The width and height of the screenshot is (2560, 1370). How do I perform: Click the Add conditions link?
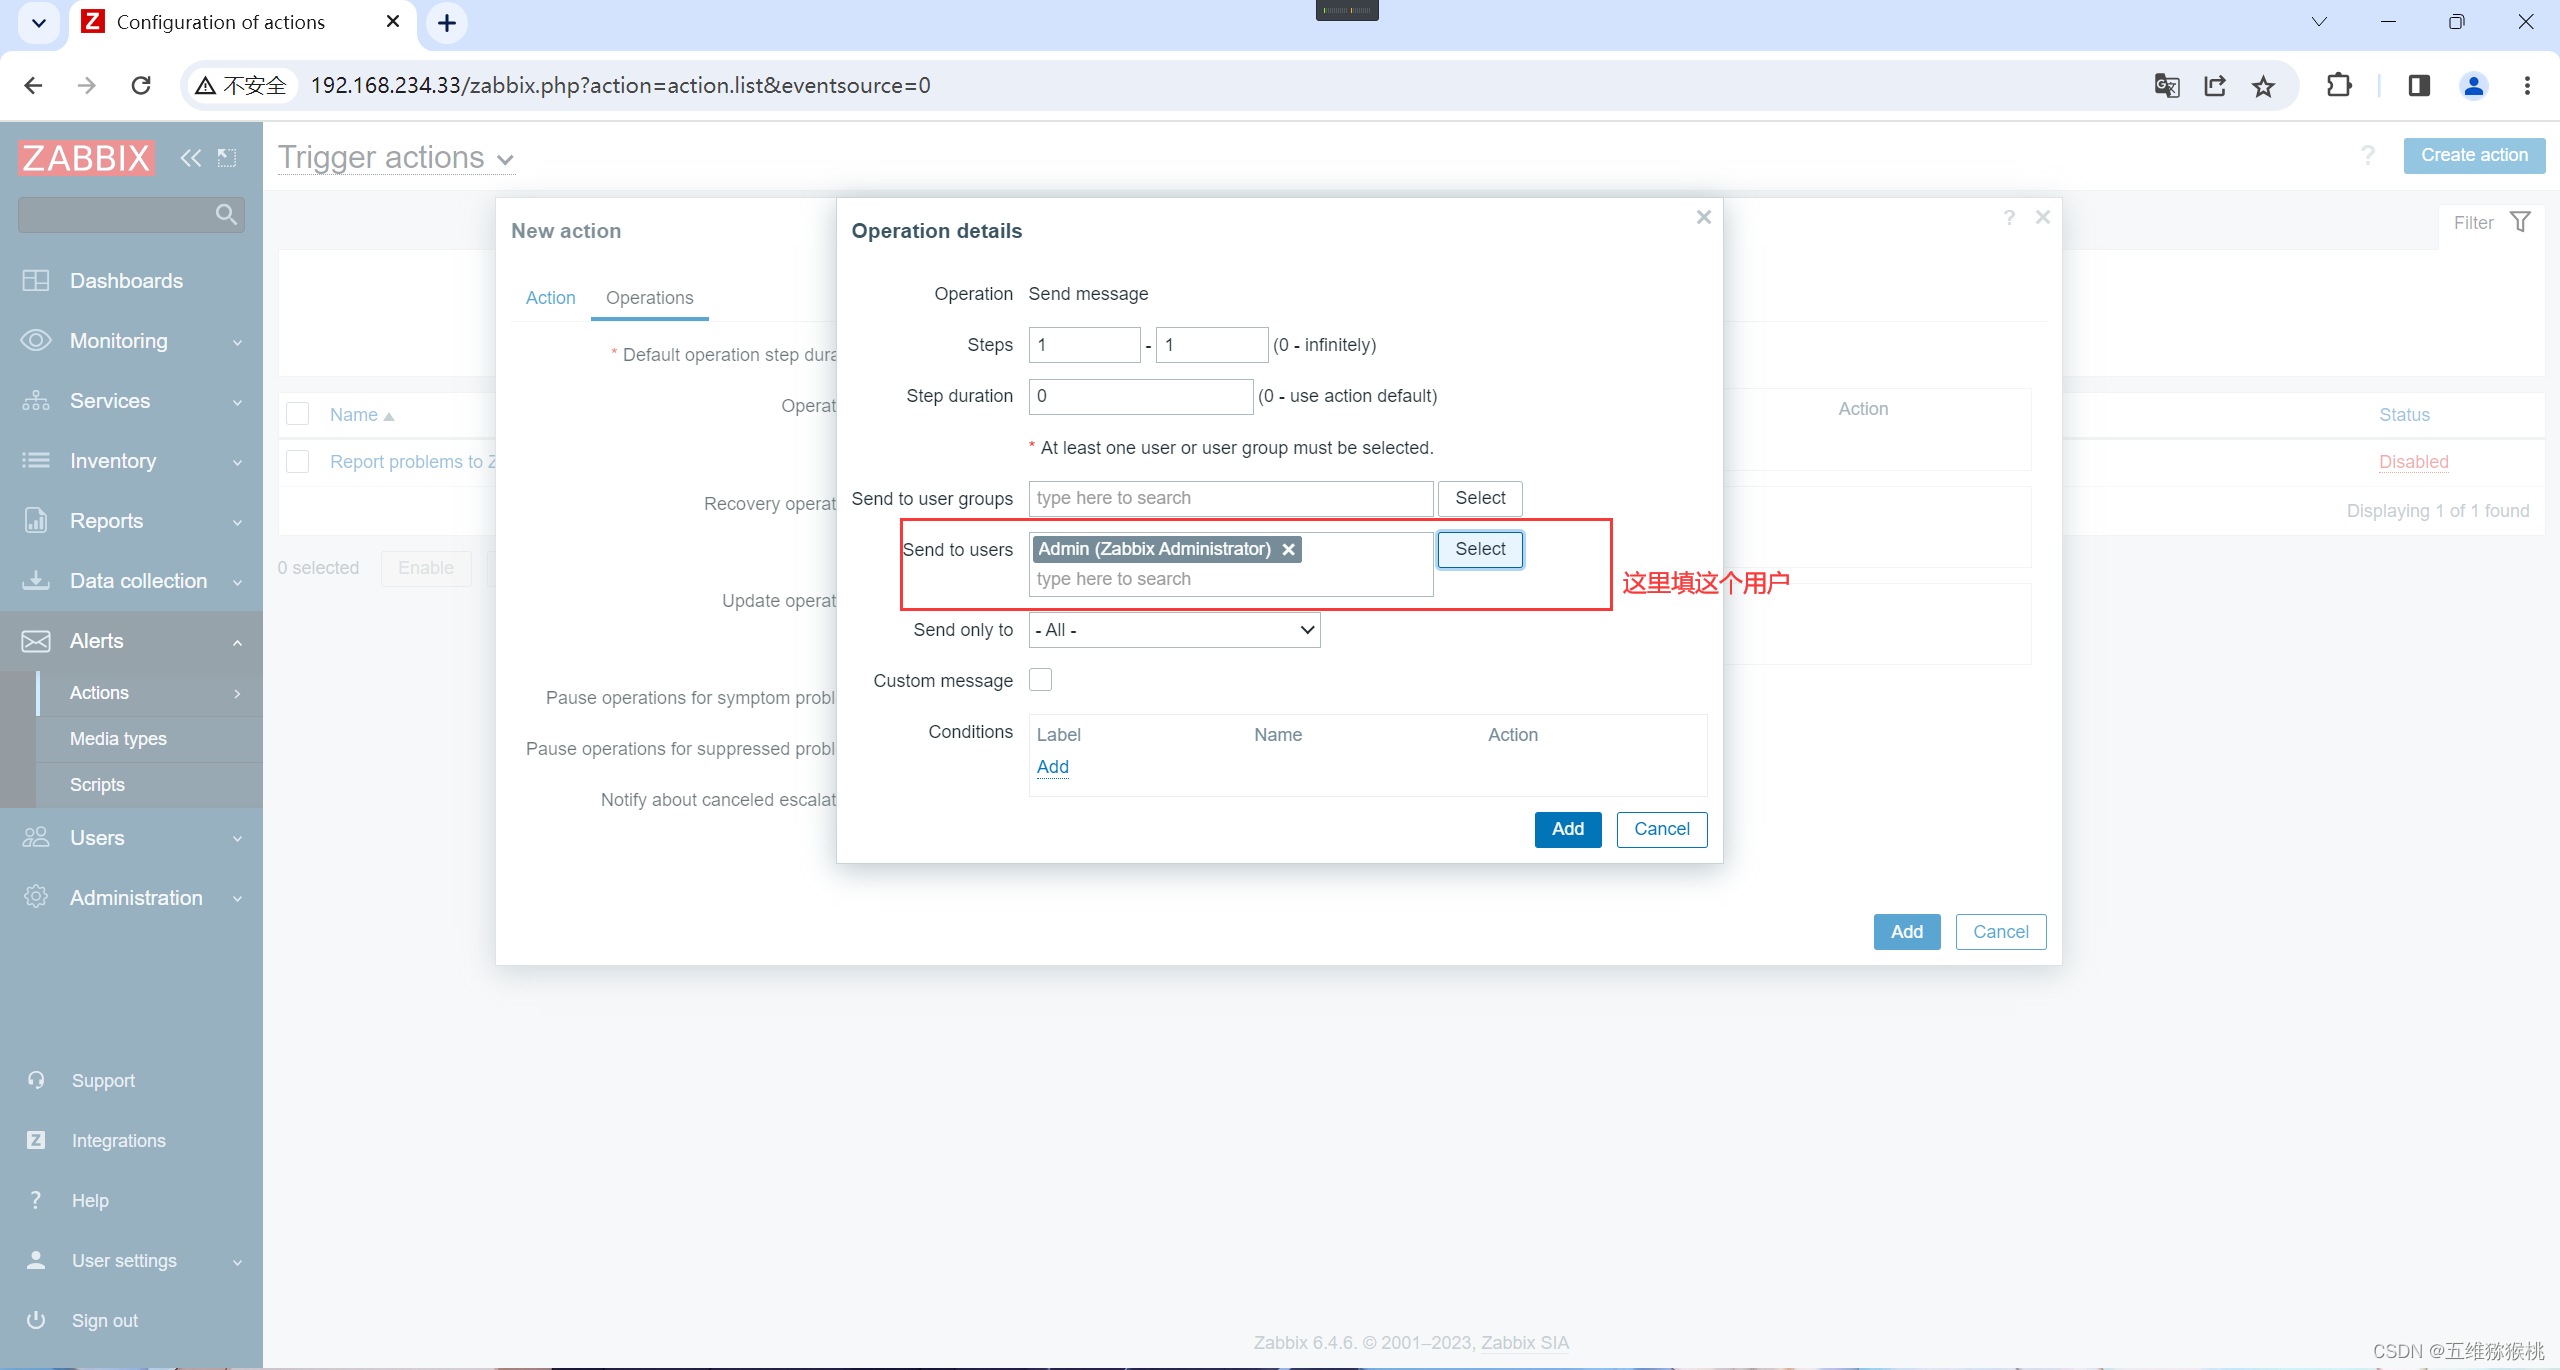point(1051,765)
